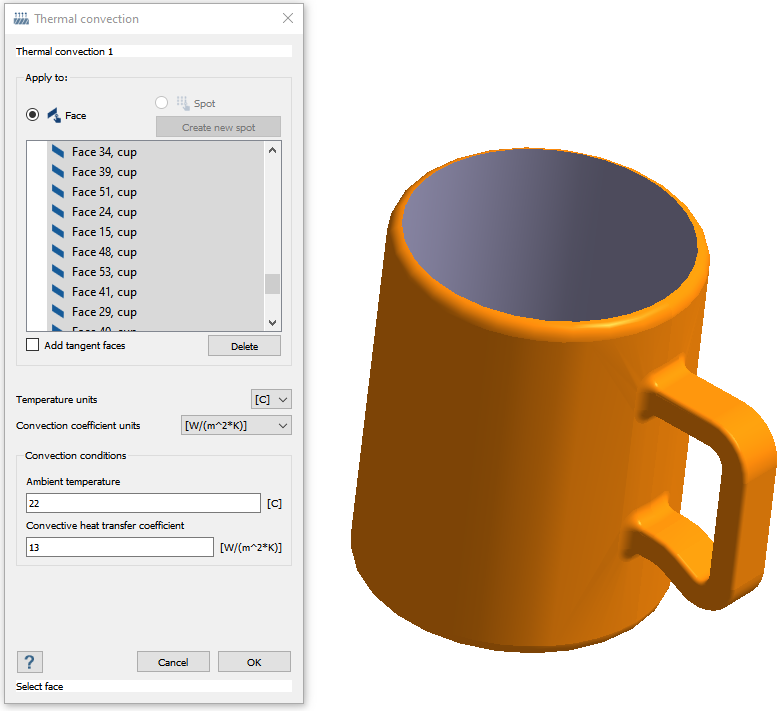
Task: Click the face list scroll up arrow
Action: click(x=272, y=150)
